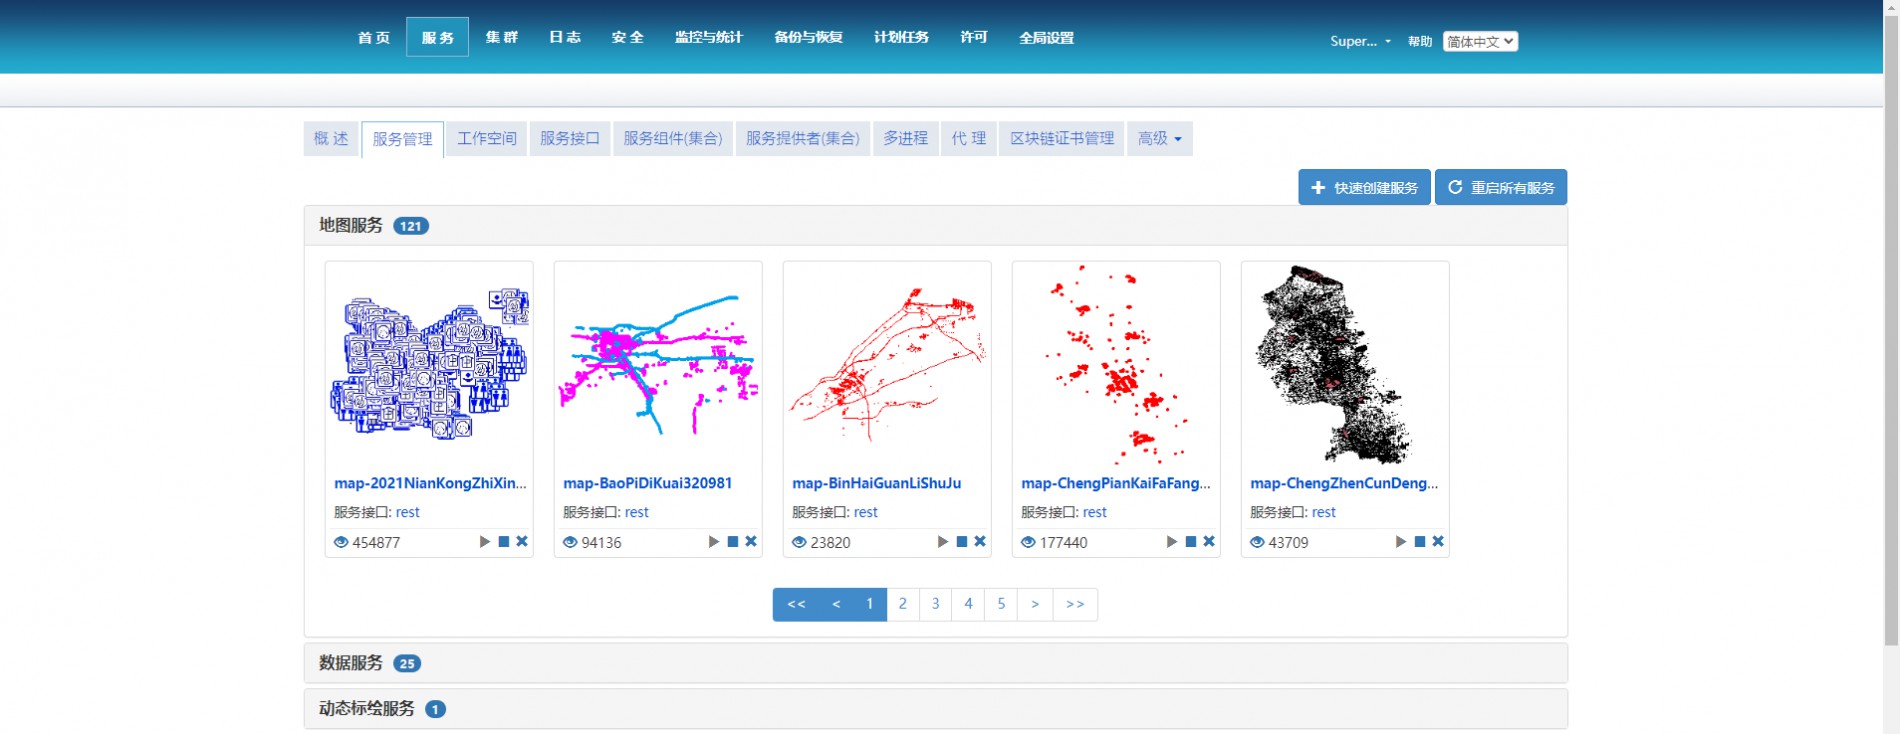This screenshot has width=1900, height=734.
Task: Go to next page with > button
Action: point(1035,604)
